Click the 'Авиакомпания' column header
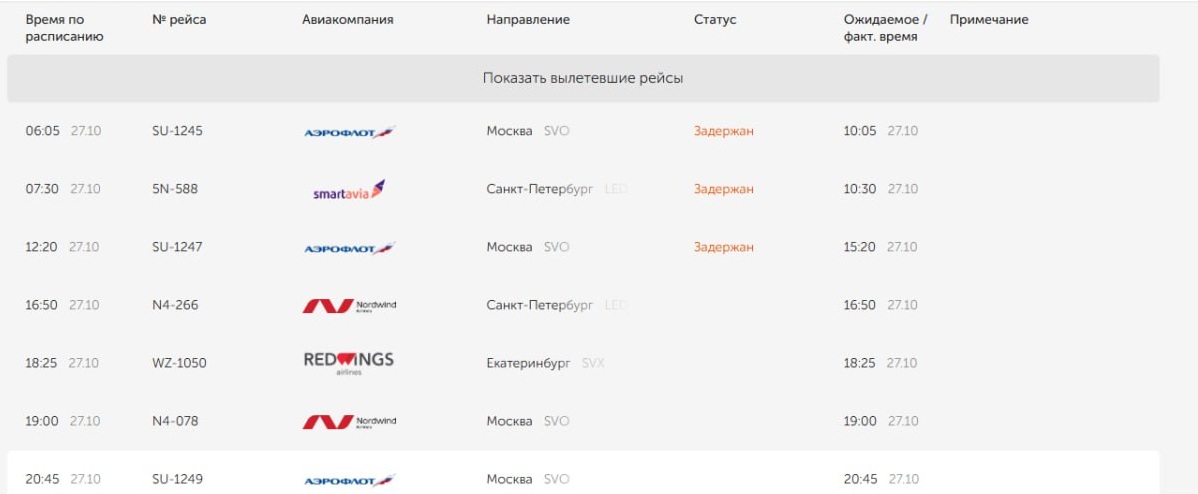Viewport: 1198px width, 494px height. pos(347,20)
